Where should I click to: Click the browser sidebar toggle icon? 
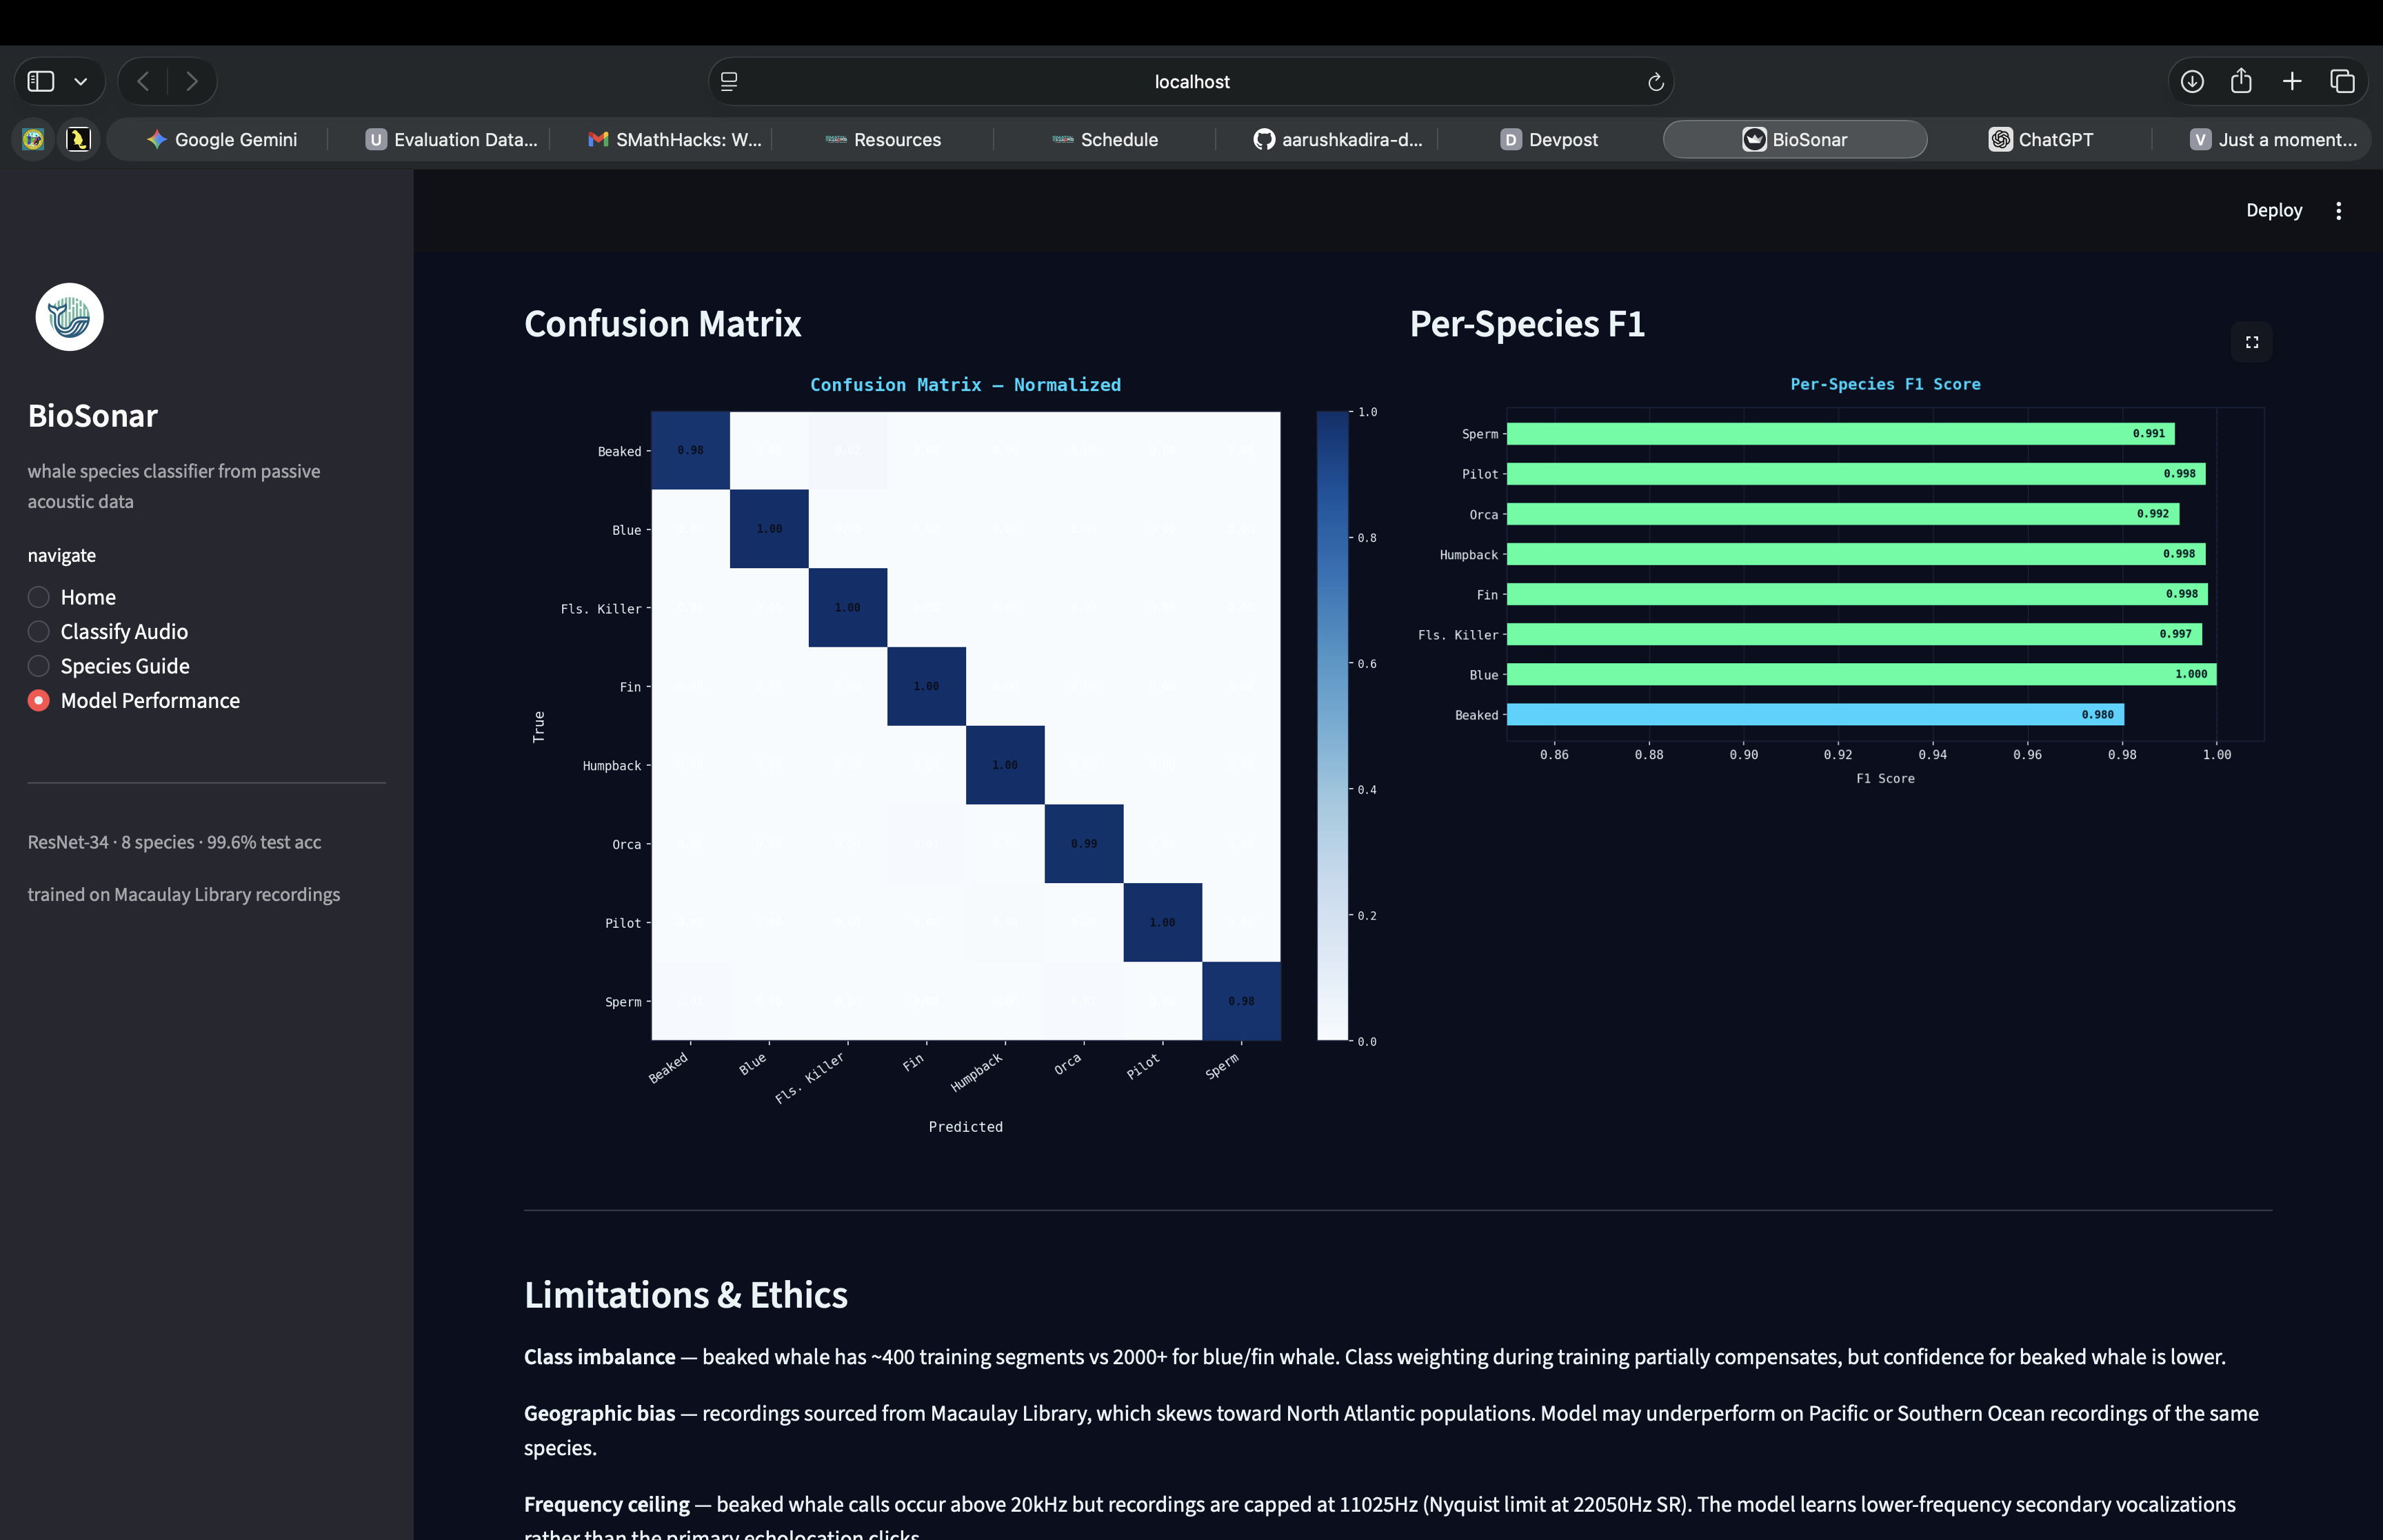coord(41,81)
